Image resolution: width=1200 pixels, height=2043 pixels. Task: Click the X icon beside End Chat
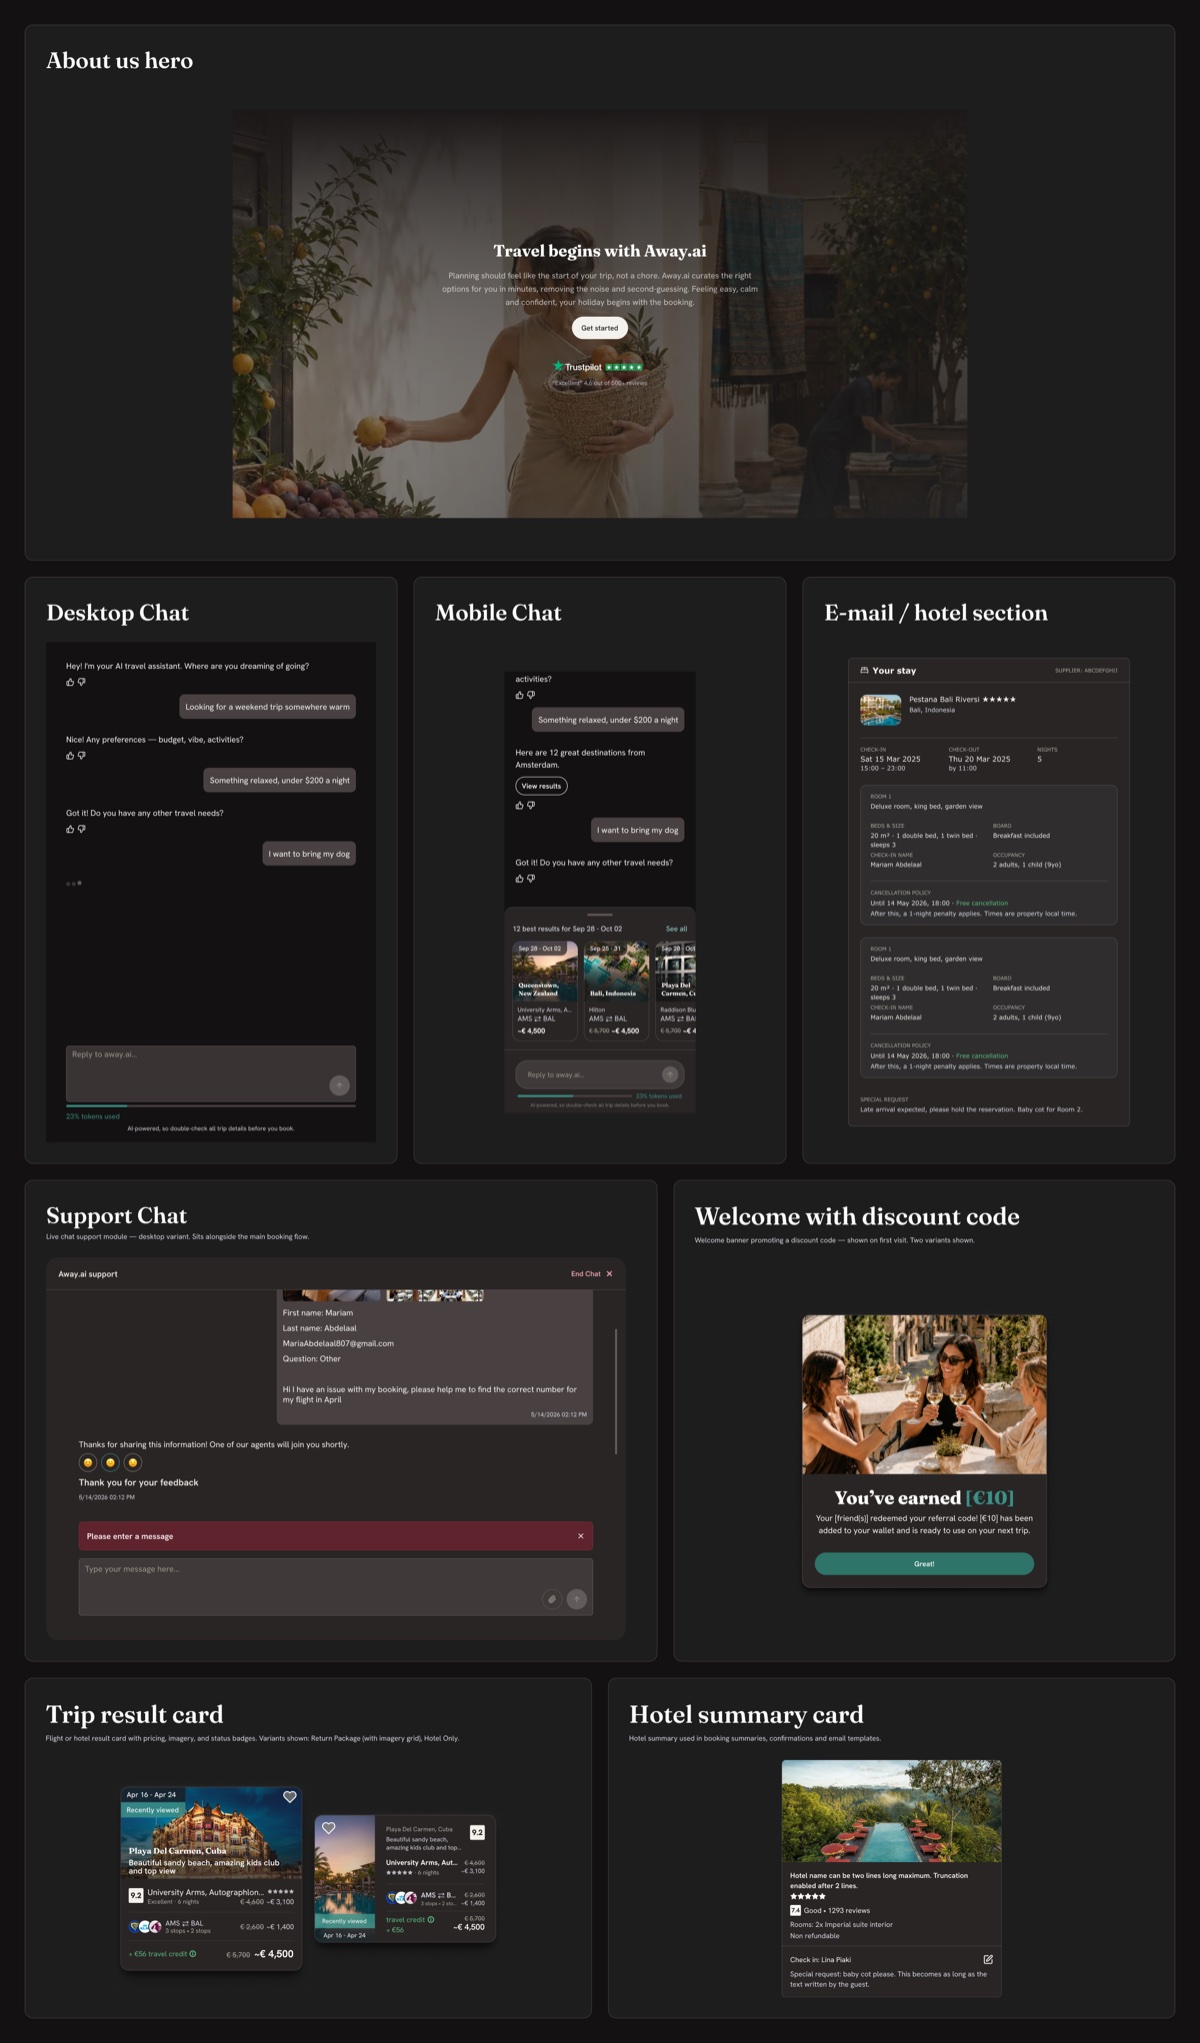click(609, 1274)
